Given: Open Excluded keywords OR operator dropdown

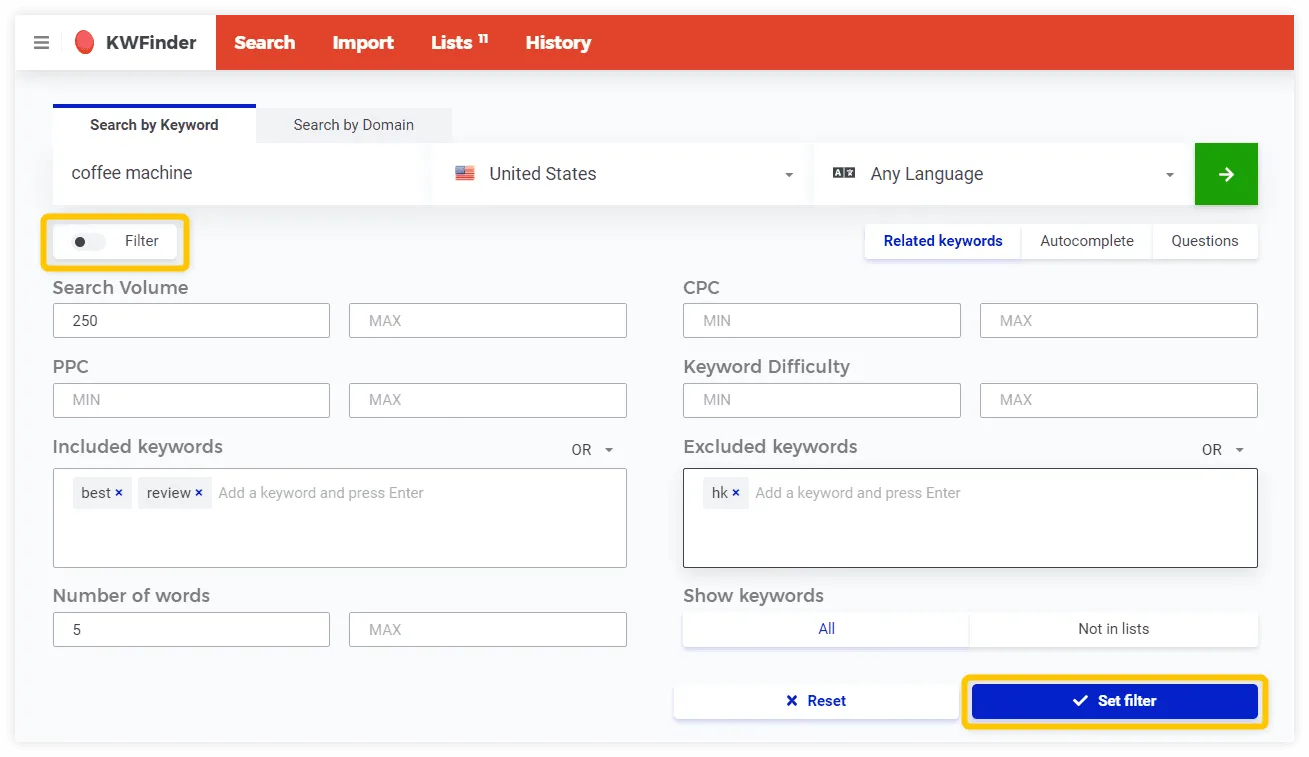Looking at the screenshot, I should (x=1224, y=450).
